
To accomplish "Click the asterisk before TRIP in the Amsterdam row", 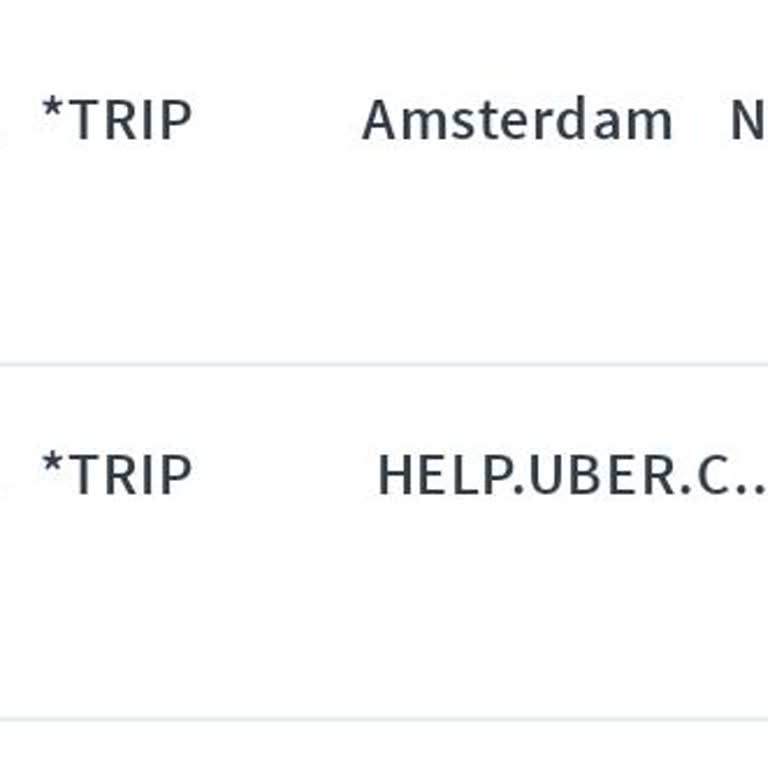I will click(x=52, y=108).
